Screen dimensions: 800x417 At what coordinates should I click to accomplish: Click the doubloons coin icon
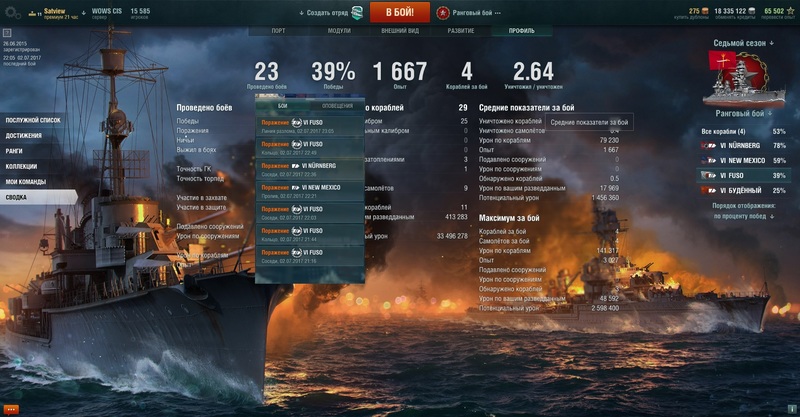(705, 11)
